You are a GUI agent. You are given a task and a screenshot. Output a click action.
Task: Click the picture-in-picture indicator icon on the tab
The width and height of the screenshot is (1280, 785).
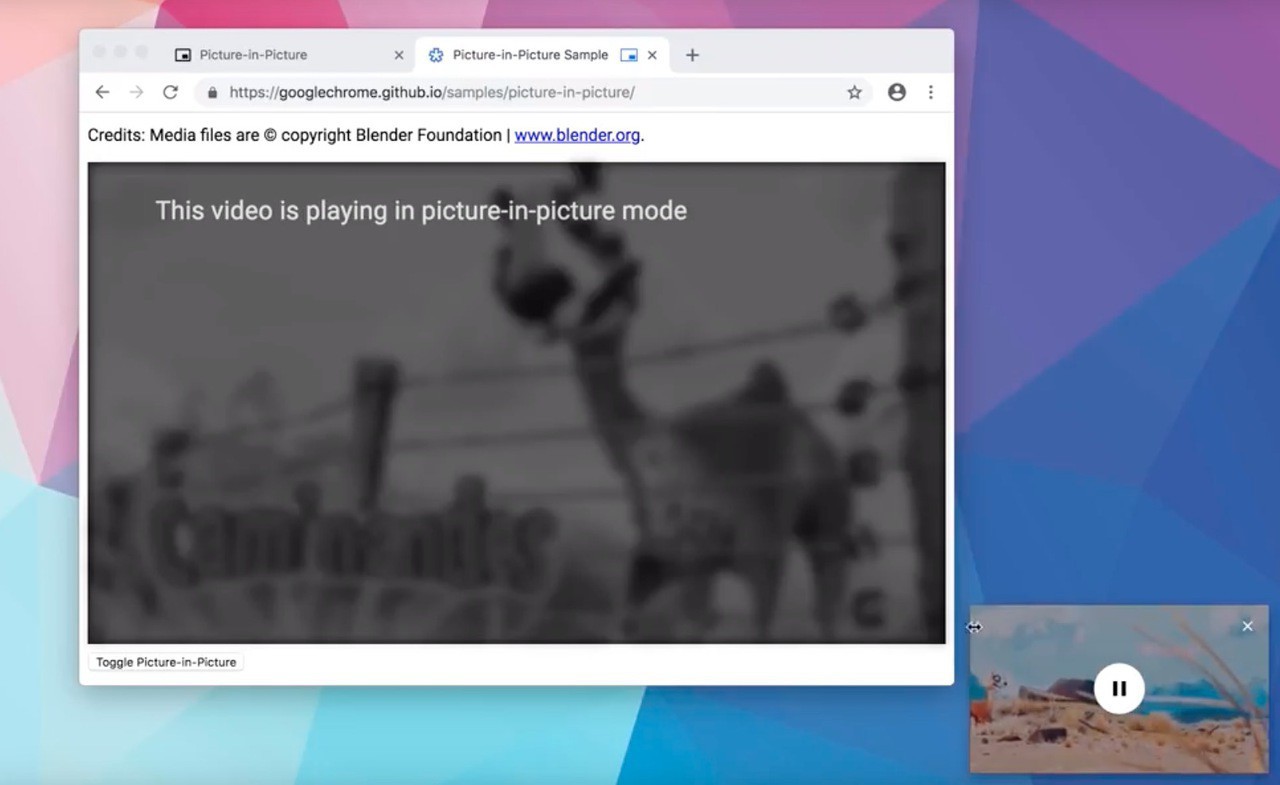(629, 55)
